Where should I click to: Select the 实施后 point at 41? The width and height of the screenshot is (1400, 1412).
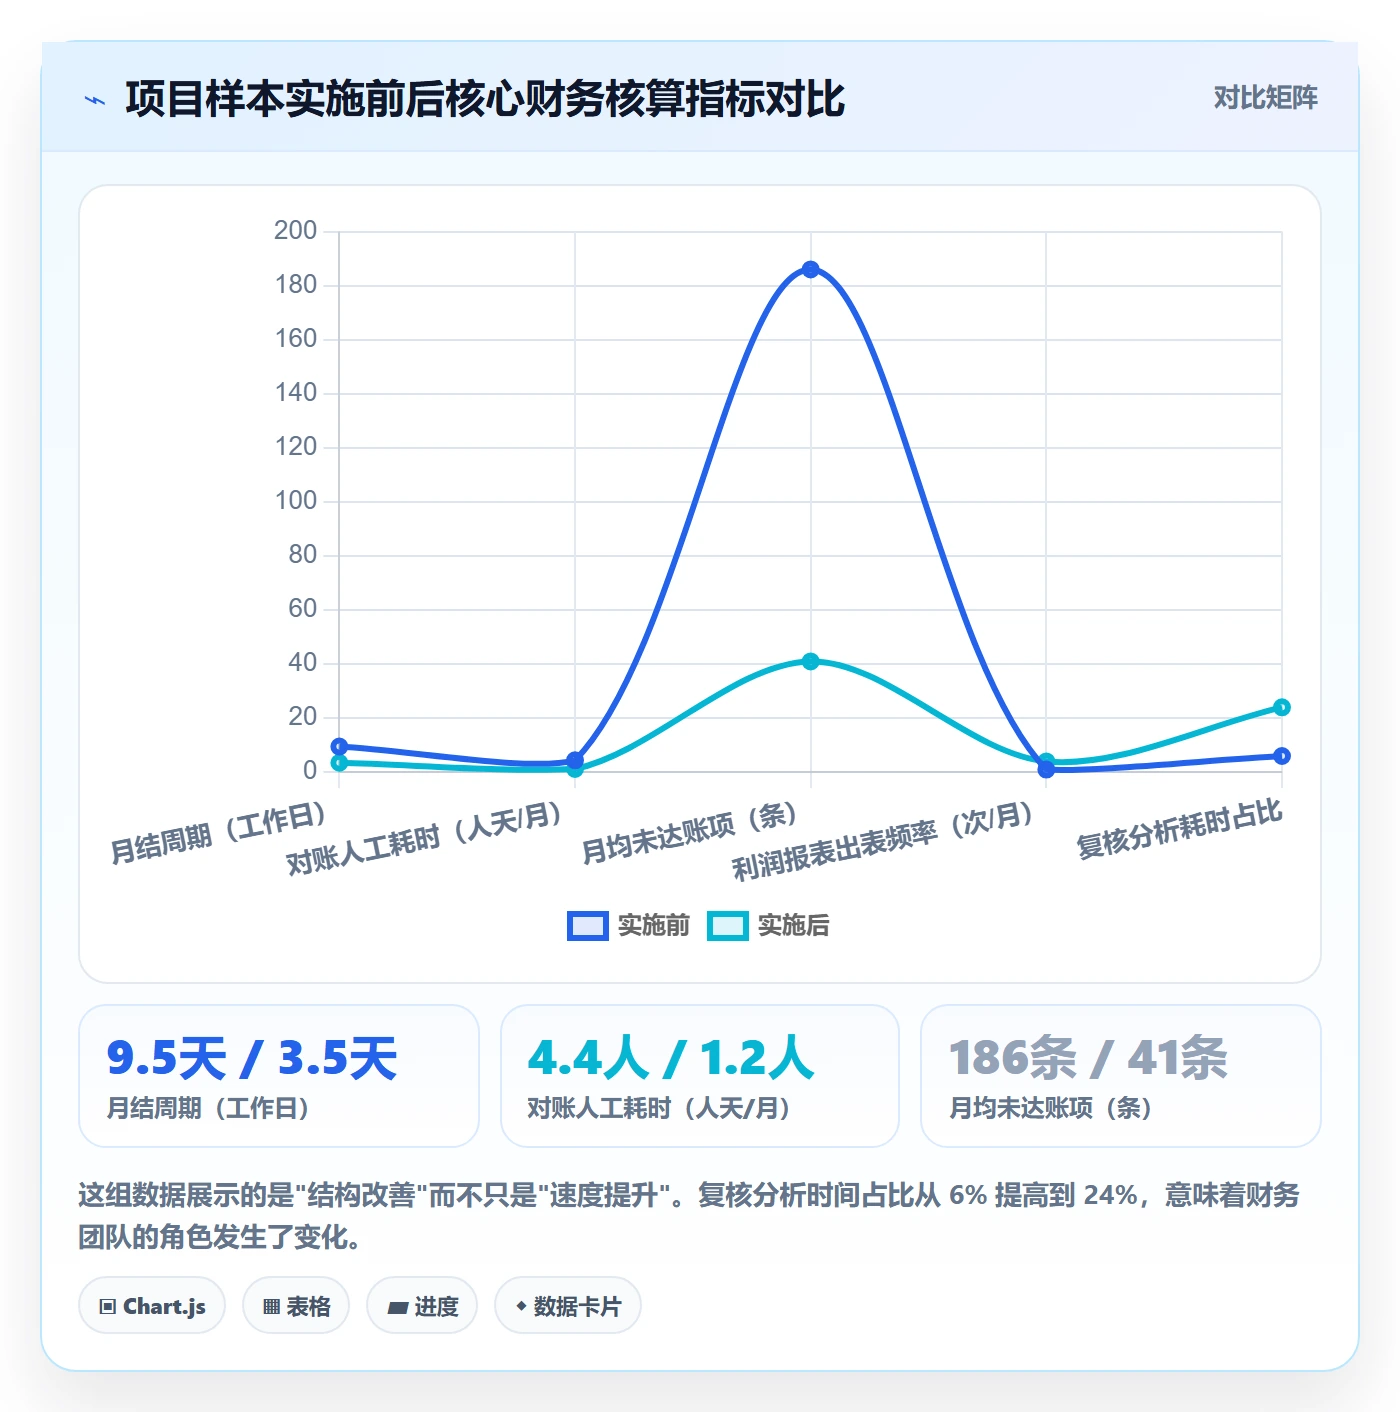pos(810,661)
